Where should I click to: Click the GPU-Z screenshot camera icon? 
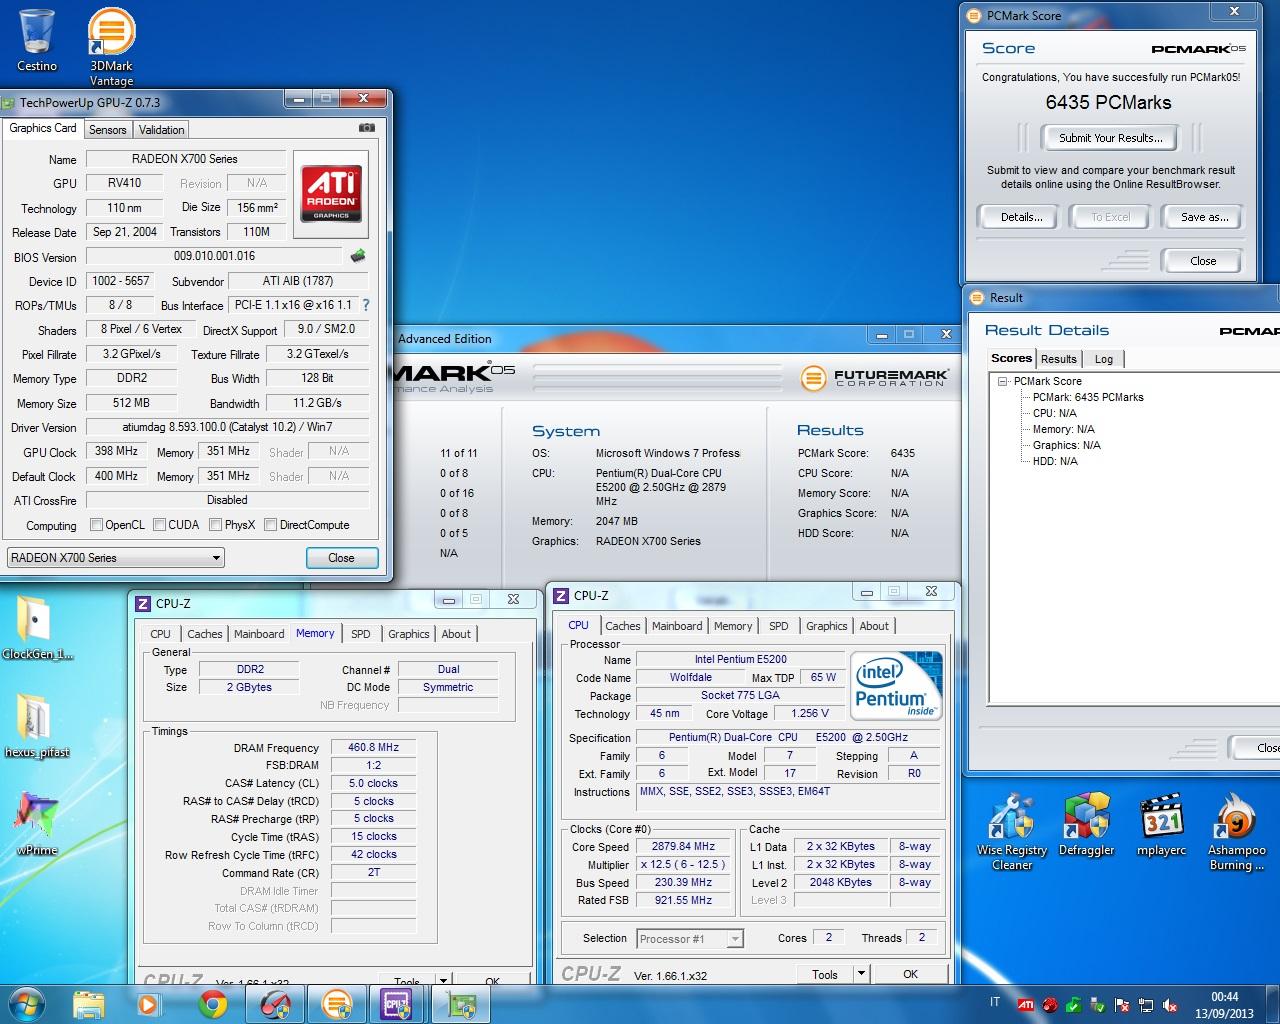click(367, 128)
